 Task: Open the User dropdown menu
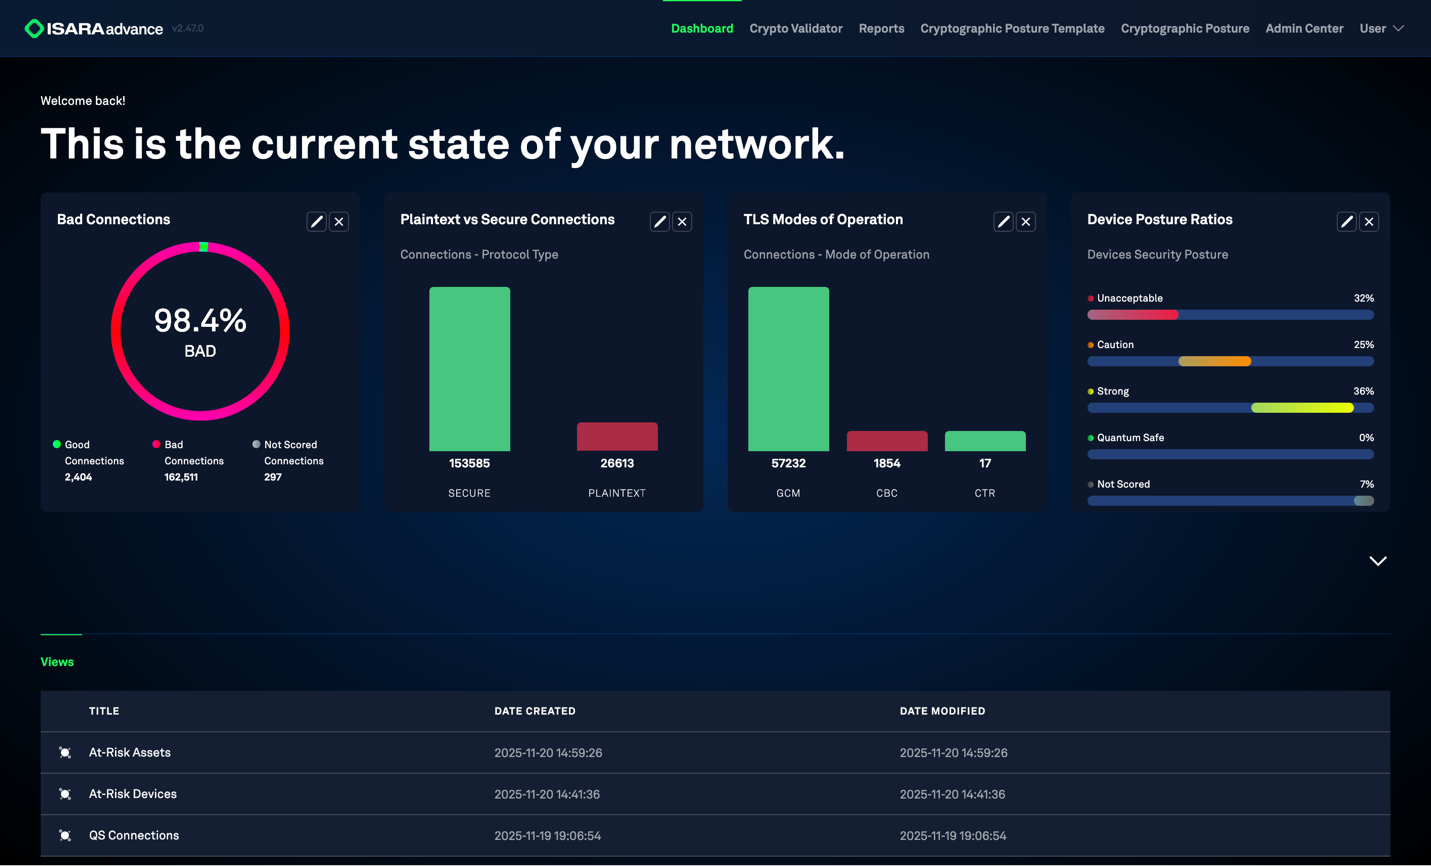1381,29
